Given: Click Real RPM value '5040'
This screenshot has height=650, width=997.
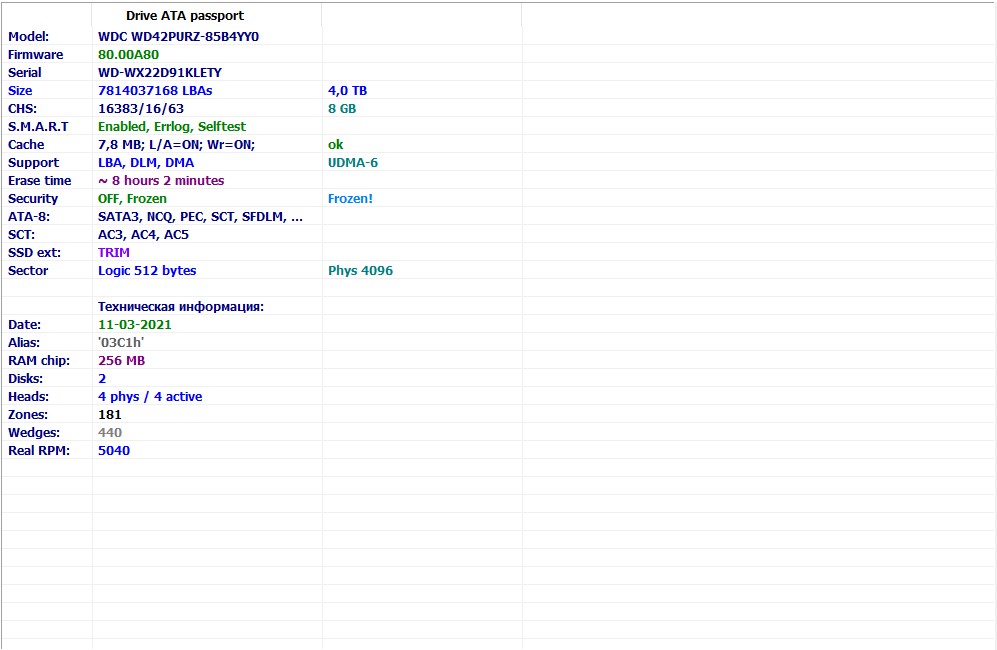Looking at the screenshot, I should coord(114,450).
